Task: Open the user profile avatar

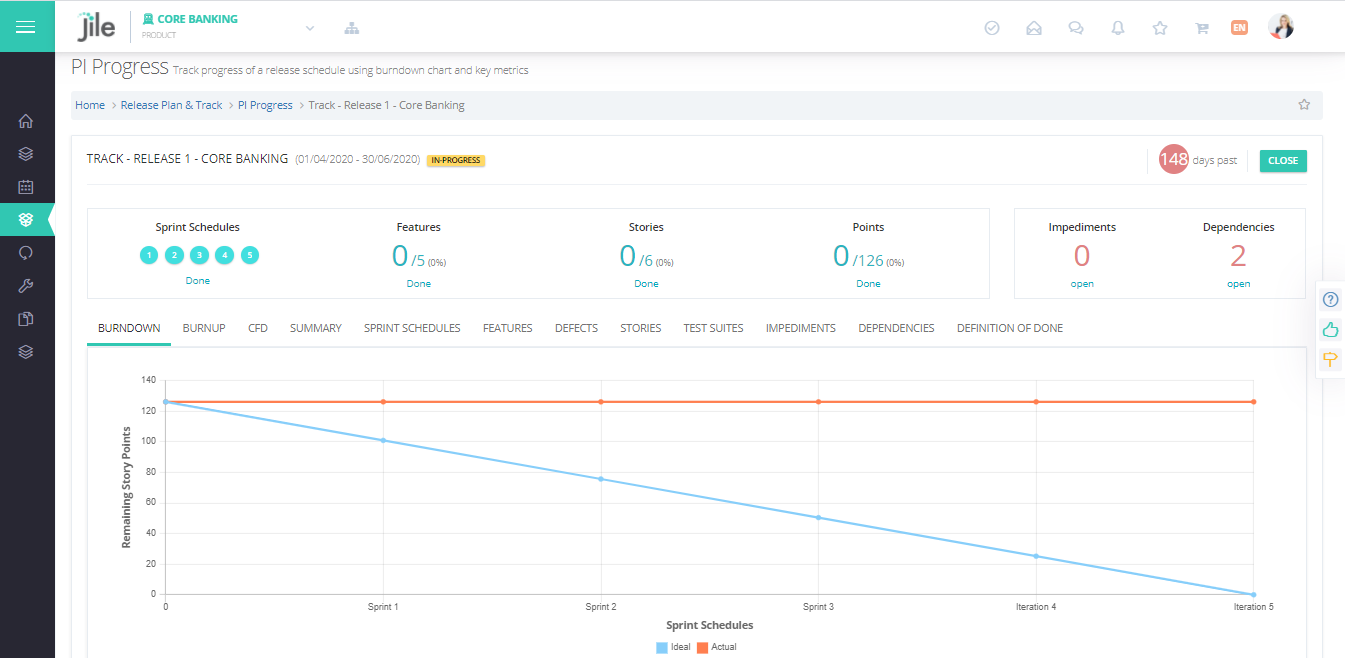Action: click(1281, 27)
